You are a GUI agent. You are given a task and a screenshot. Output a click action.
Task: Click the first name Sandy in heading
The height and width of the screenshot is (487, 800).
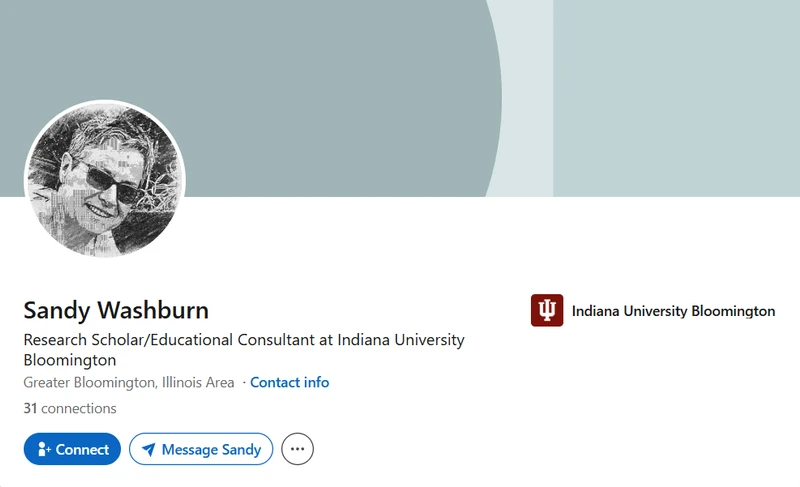tap(57, 311)
